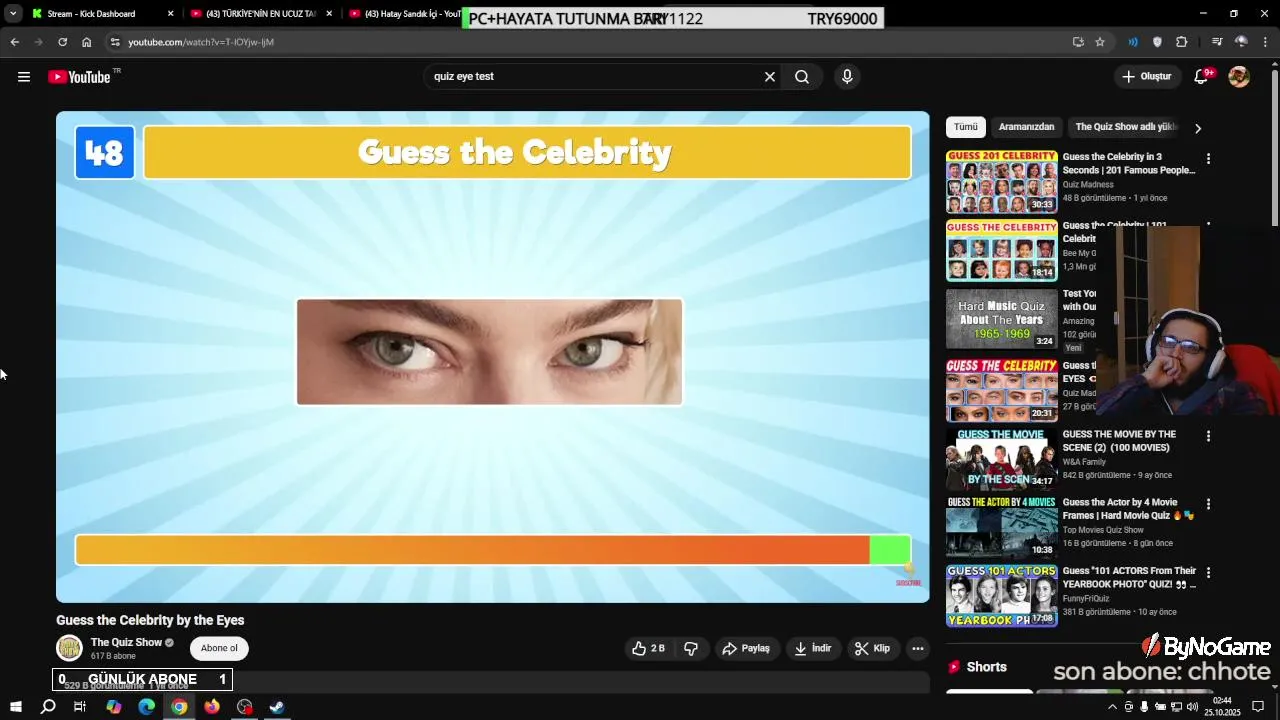
Task: Open the 18:14 Guess the Celebrity thumbnail
Action: coord(1002,251)
